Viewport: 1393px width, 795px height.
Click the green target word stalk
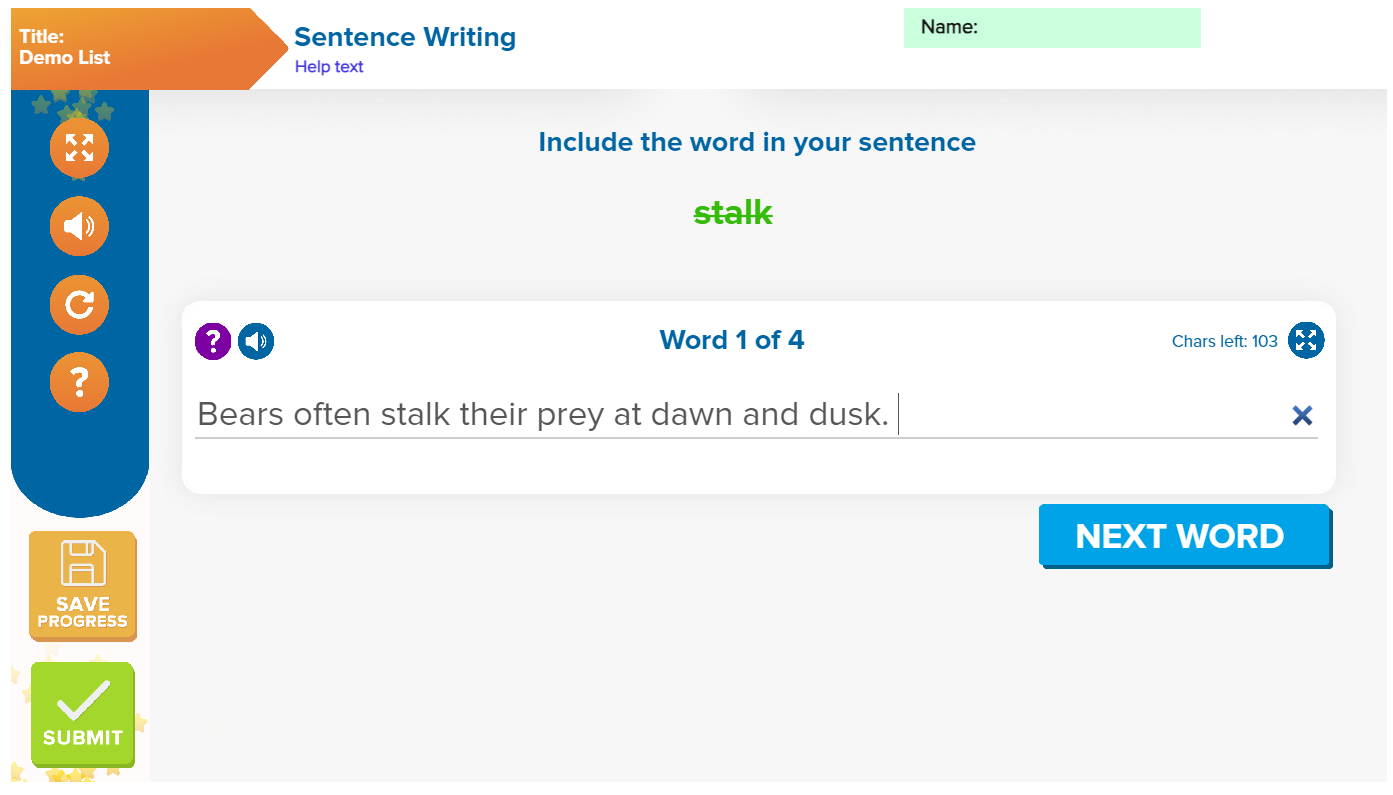tap(733, 213)
